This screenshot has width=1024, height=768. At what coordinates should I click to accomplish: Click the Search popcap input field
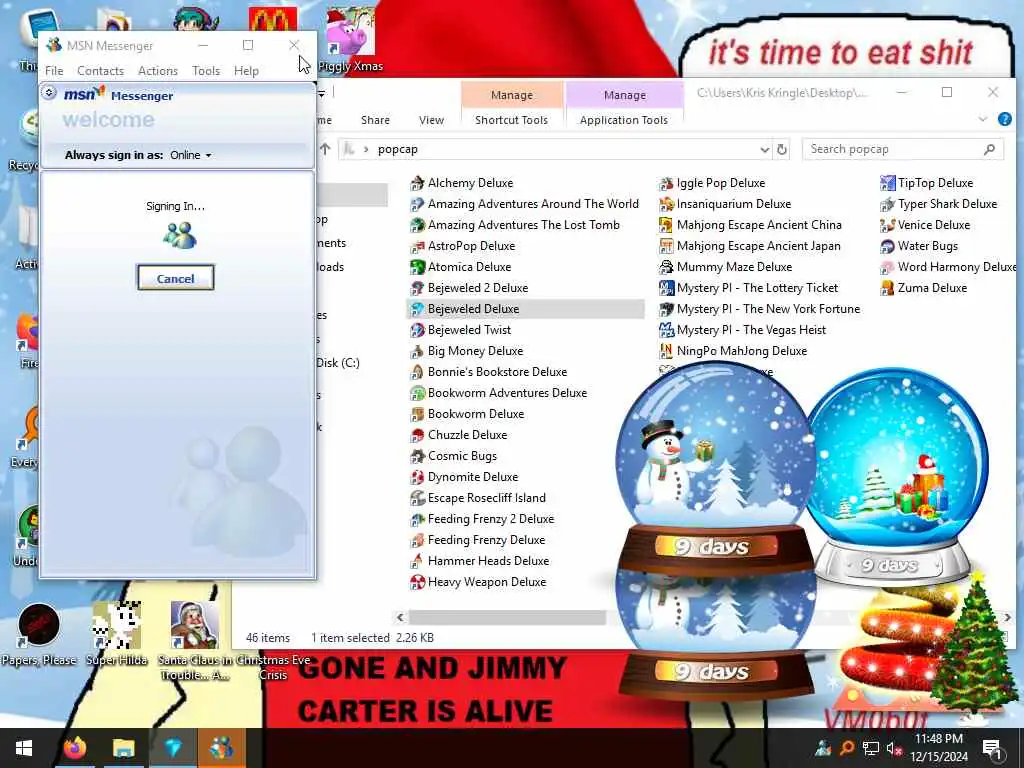pyautogui.click(x=902, y=150)
